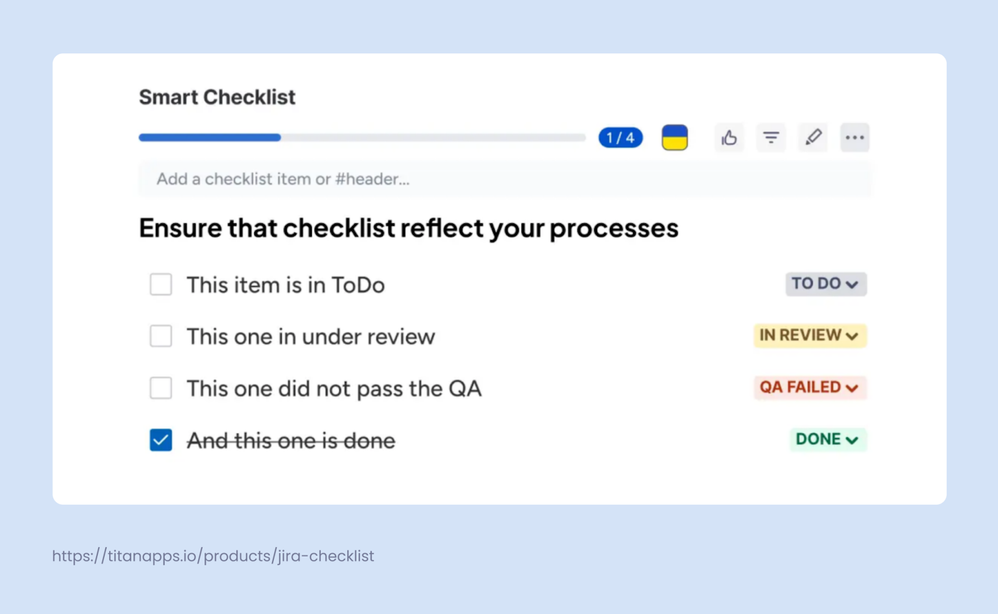998x614 pixels.
Task: Click the thumbs up icon
Action: [x=729, y=137]
